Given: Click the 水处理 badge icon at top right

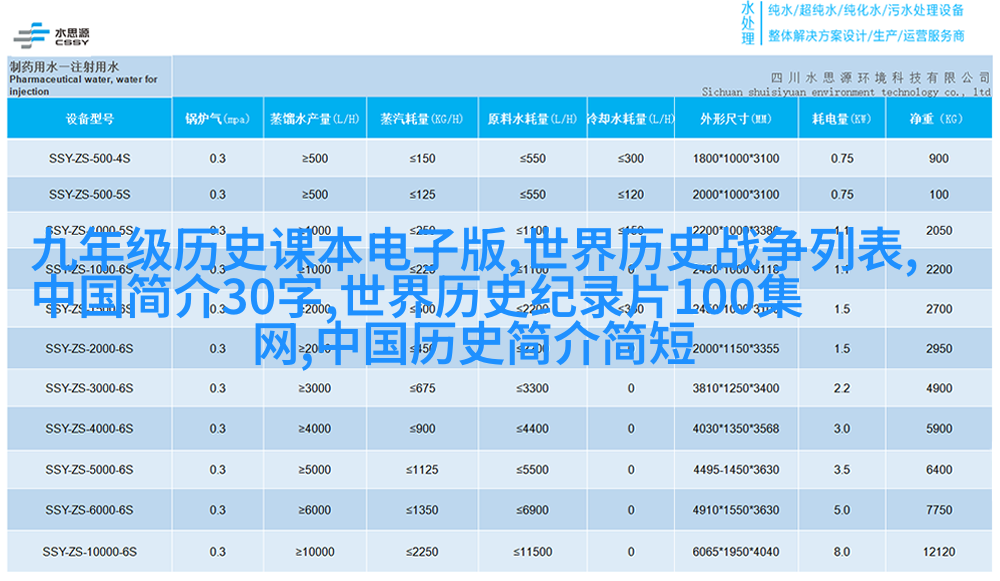Looking at the screenshot, I should click(748, 22).
